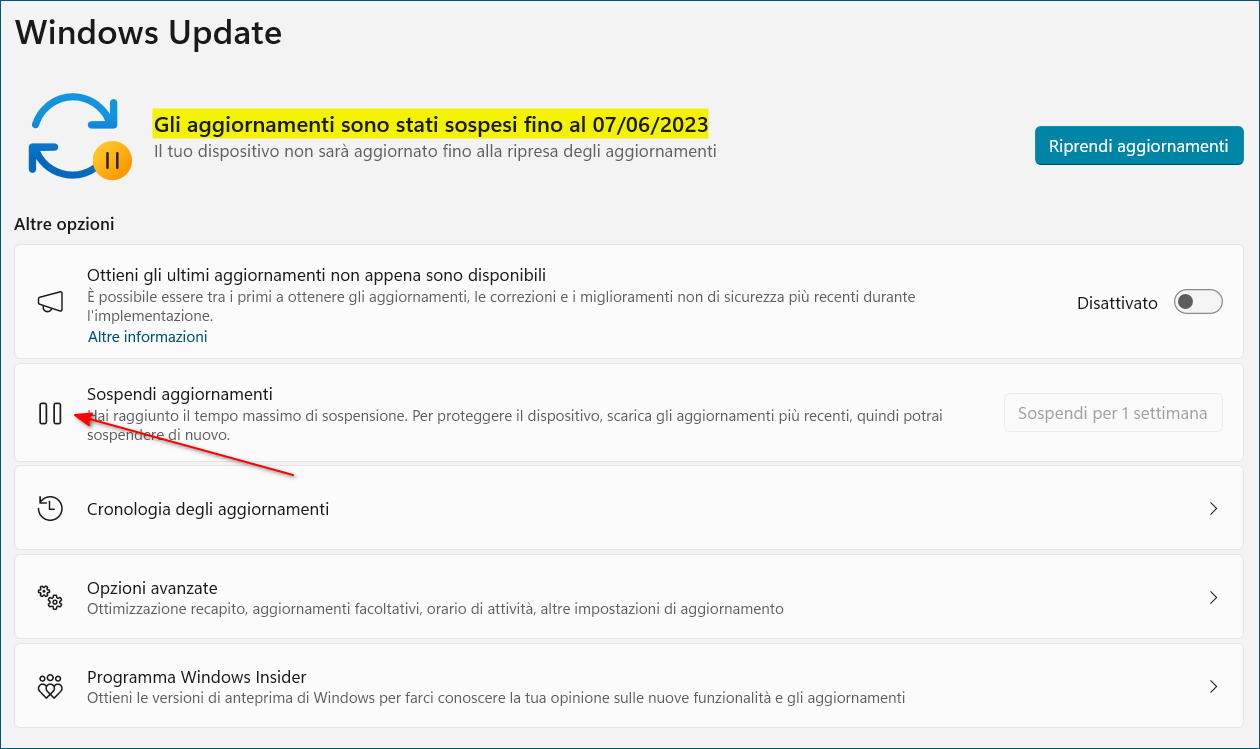Click the clock history icon for Cronologia
The image size is (1260, 749).
[x=50, y=508]
